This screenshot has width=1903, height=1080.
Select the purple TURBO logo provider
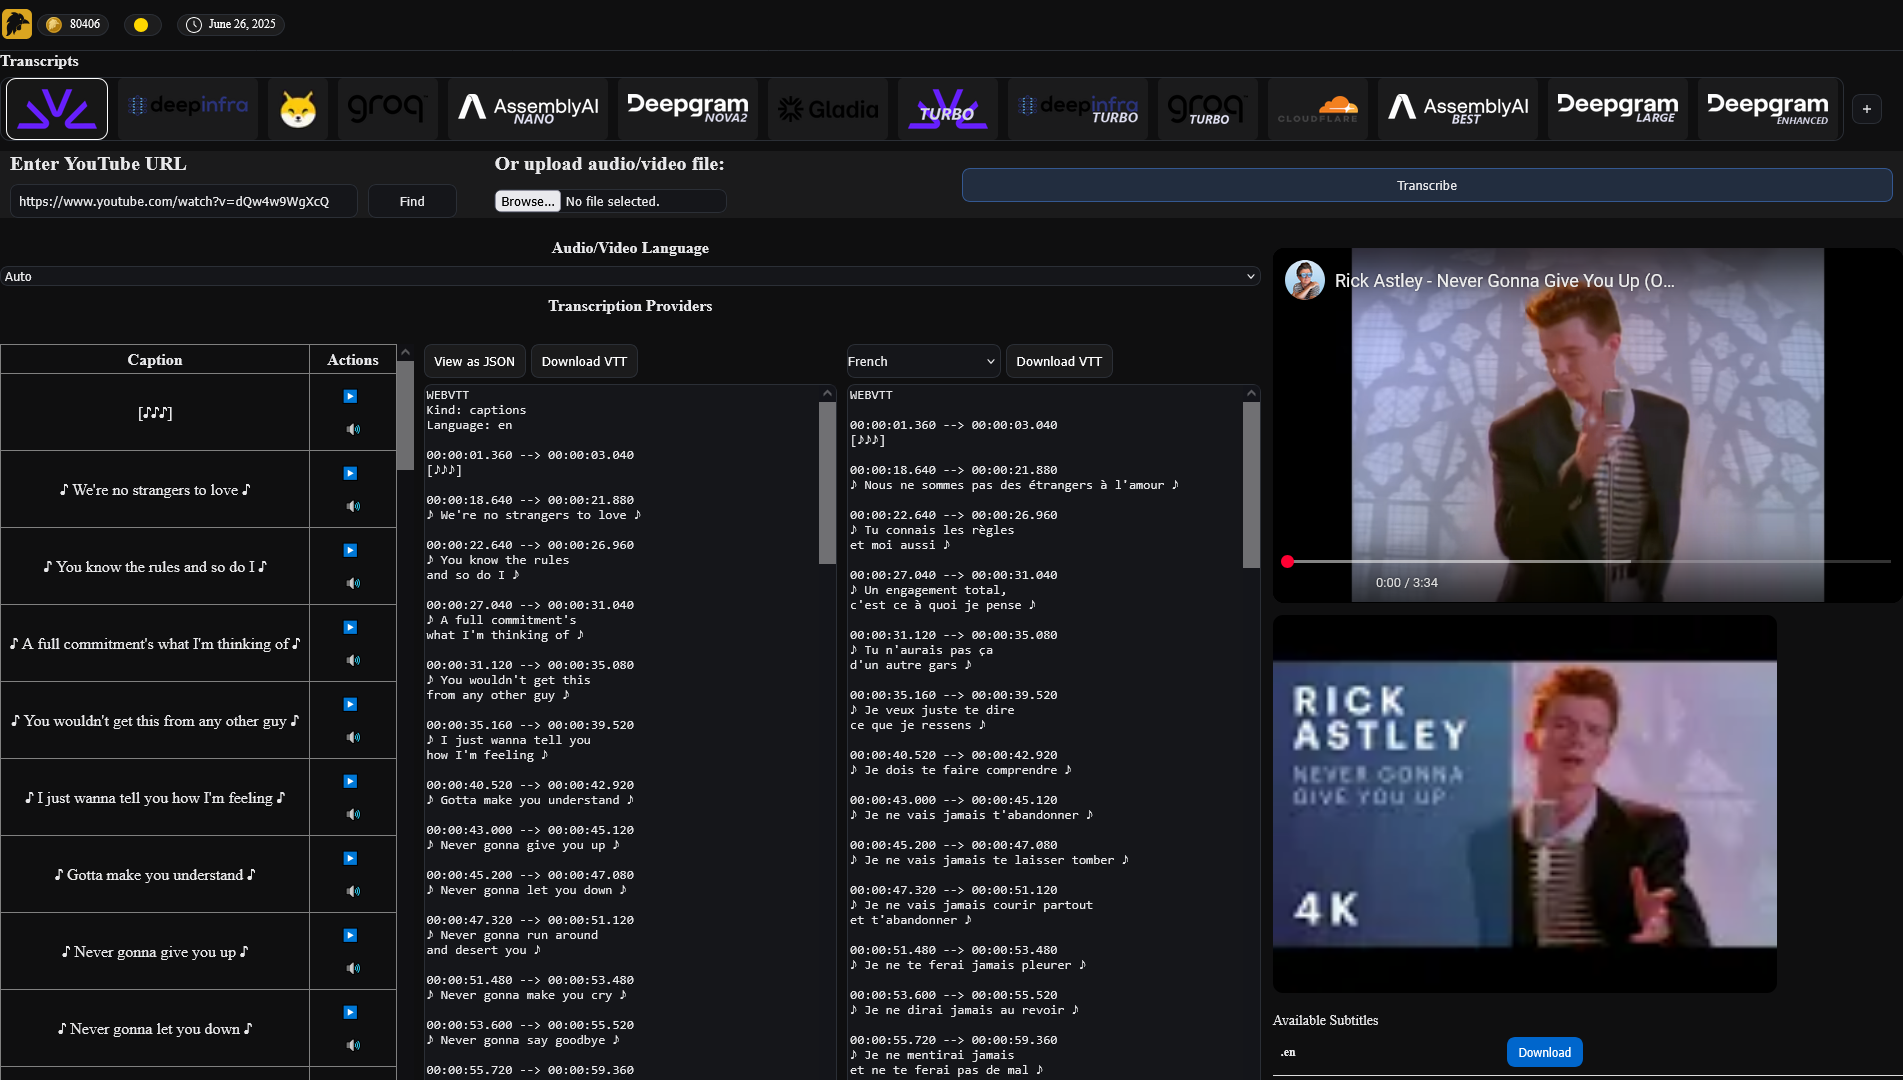pos(948,109)
